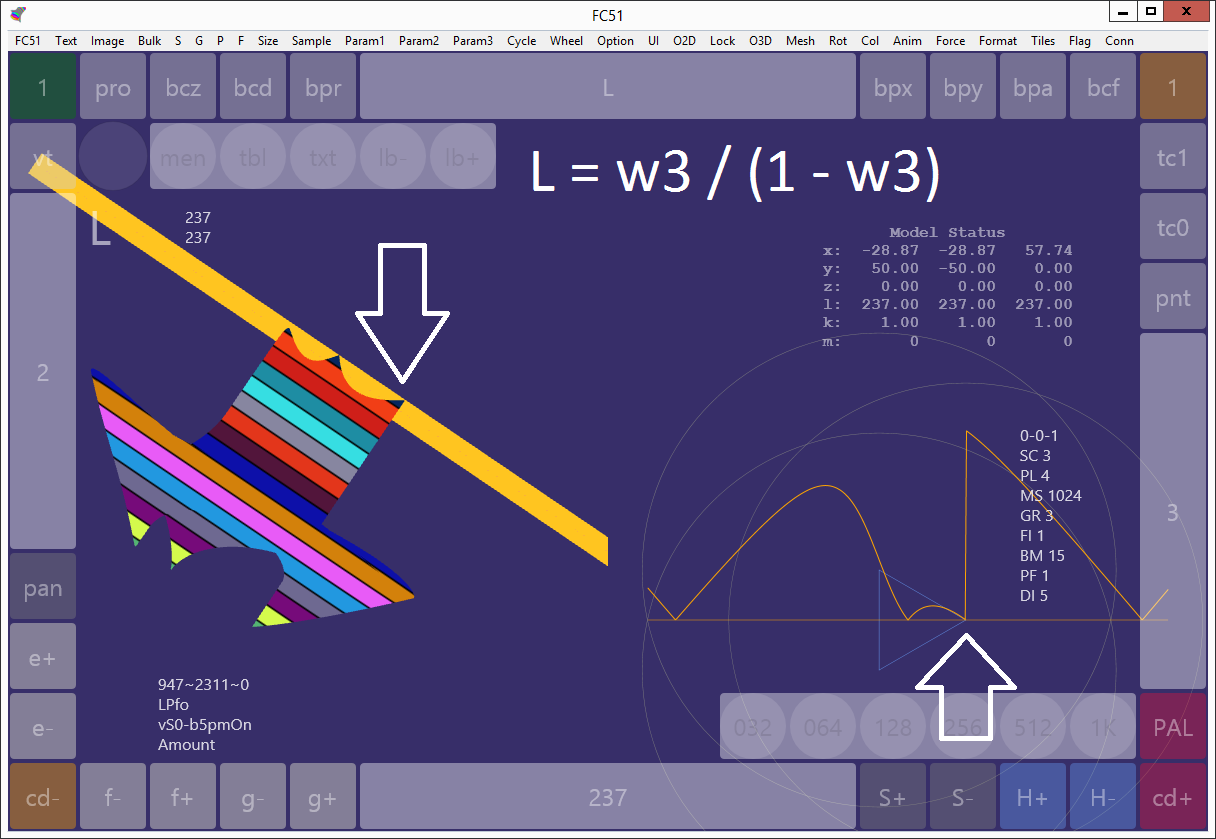Click the wide L button at top
Screen dimensions: 1216x839
click(x=608, y=87)
